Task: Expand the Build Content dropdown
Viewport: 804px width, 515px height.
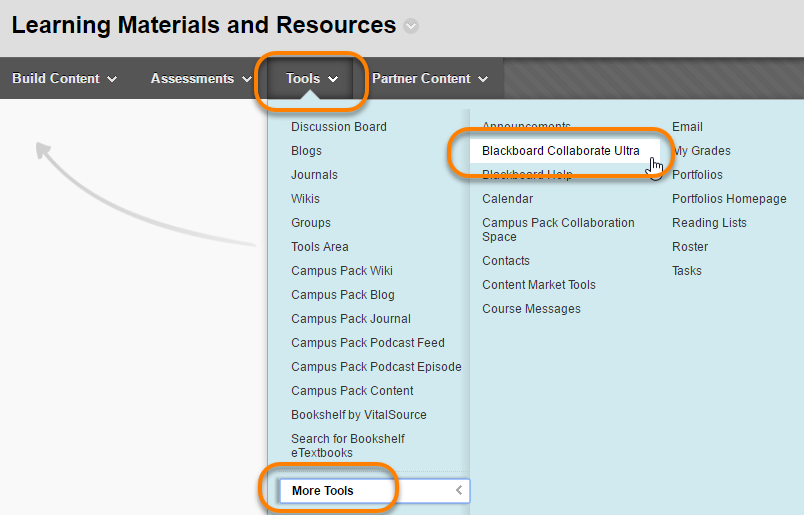Action: [65, 78]
